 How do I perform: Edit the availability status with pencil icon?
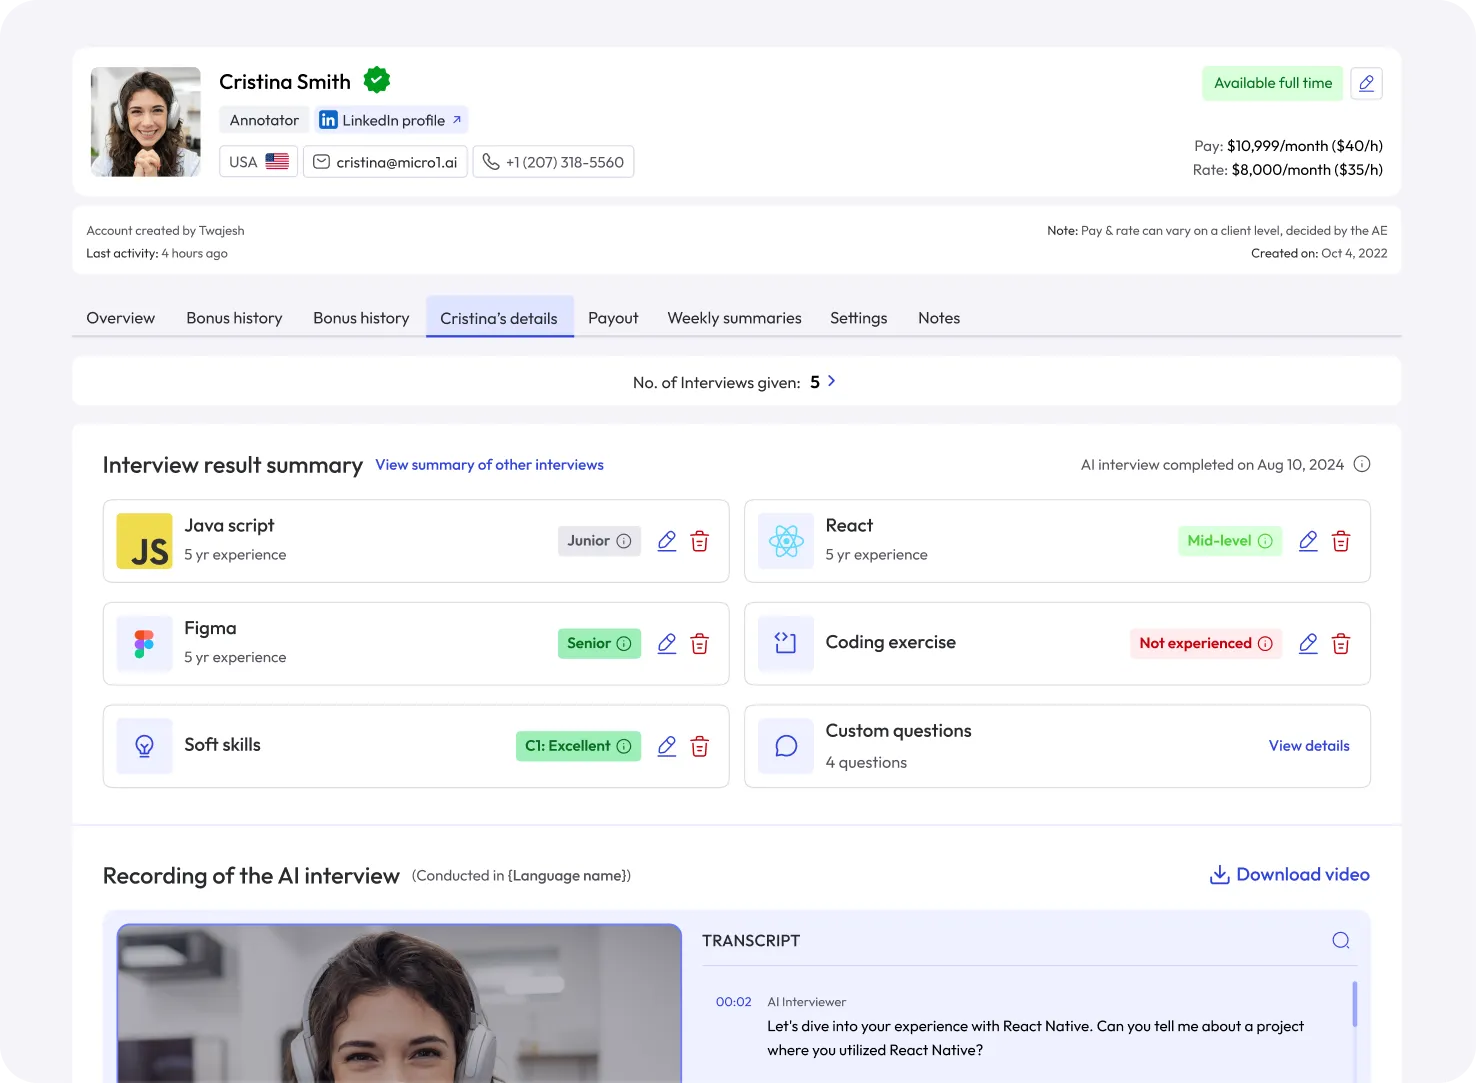pyautogui.click(x=1366, y=83)
